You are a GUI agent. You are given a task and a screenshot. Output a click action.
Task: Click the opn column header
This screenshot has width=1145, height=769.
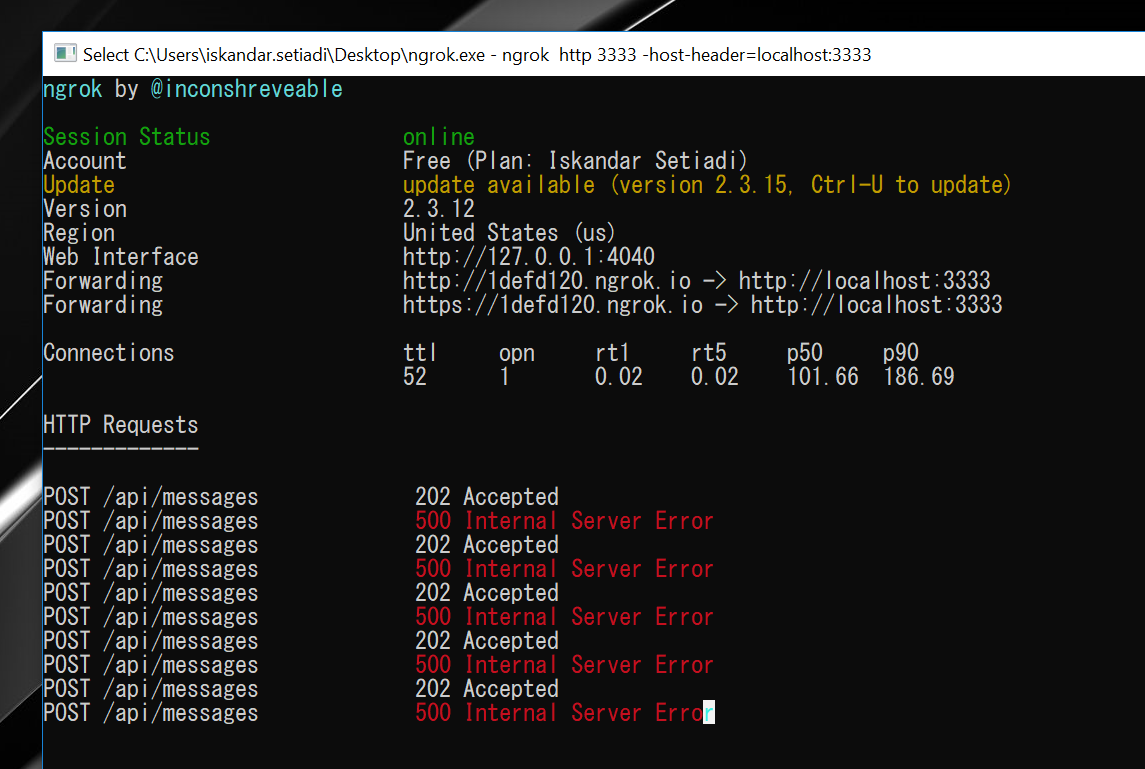[517, 353]
